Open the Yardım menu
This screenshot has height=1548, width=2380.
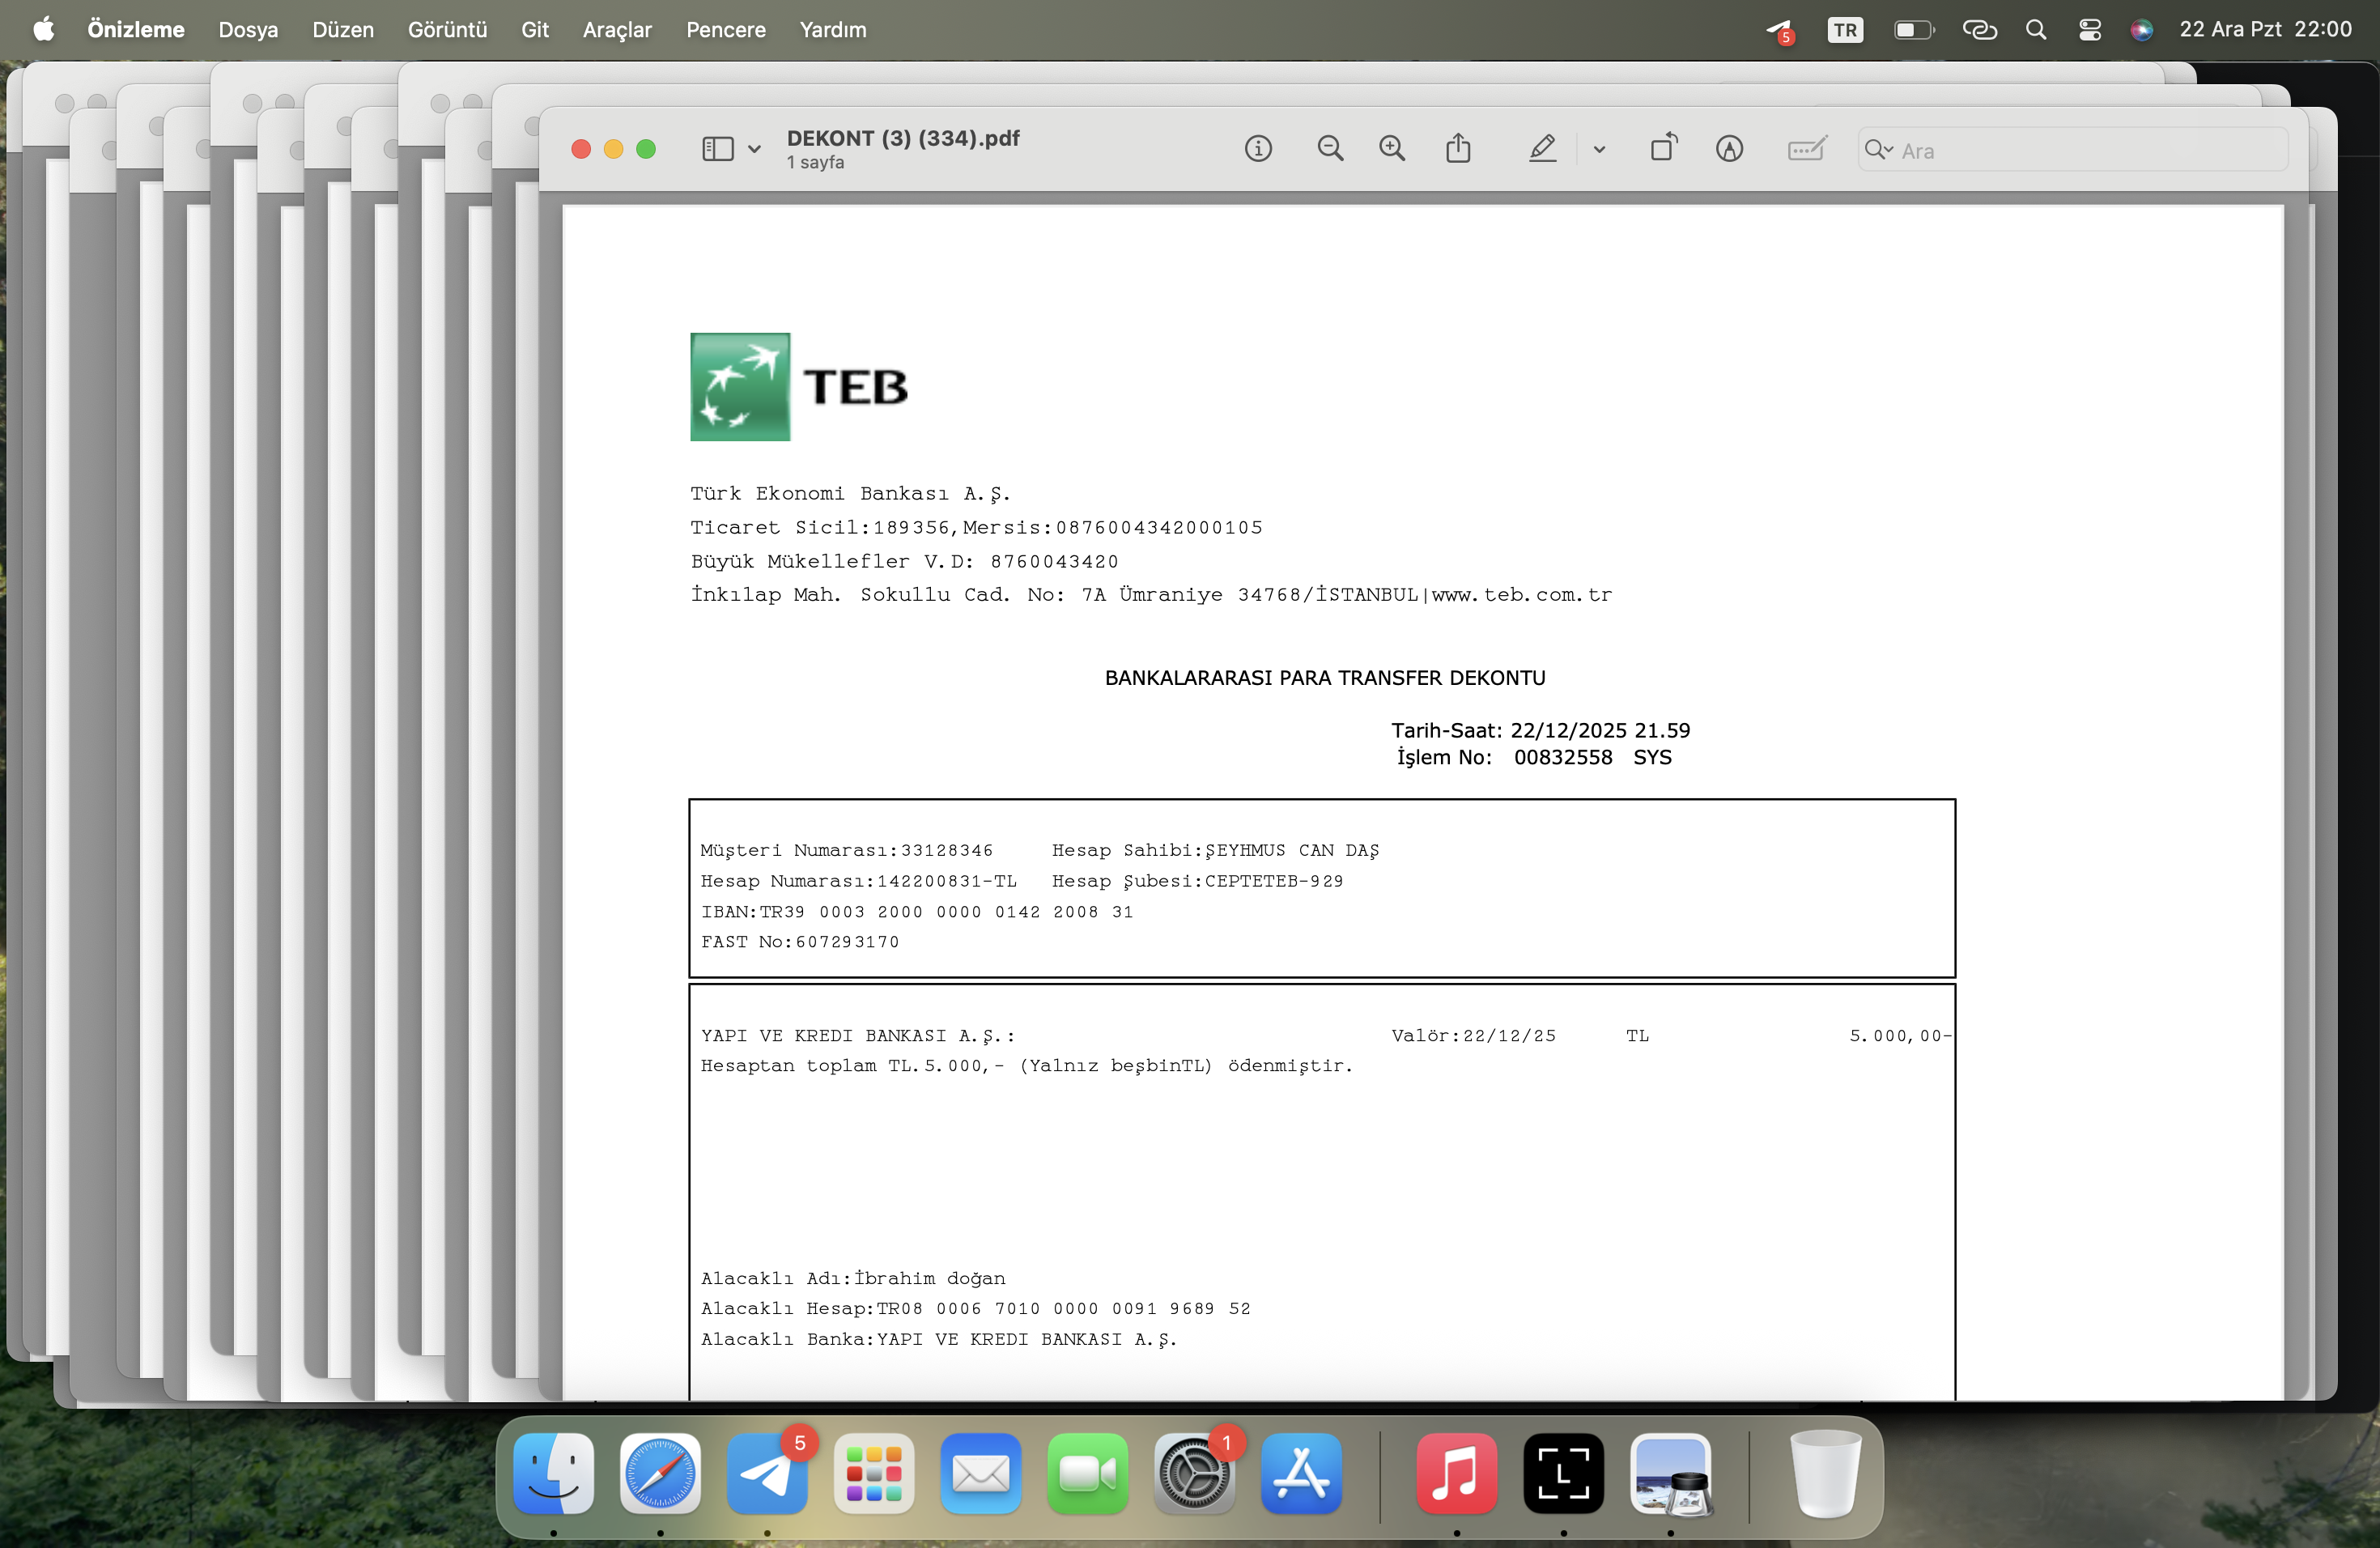tap(833, 30)
